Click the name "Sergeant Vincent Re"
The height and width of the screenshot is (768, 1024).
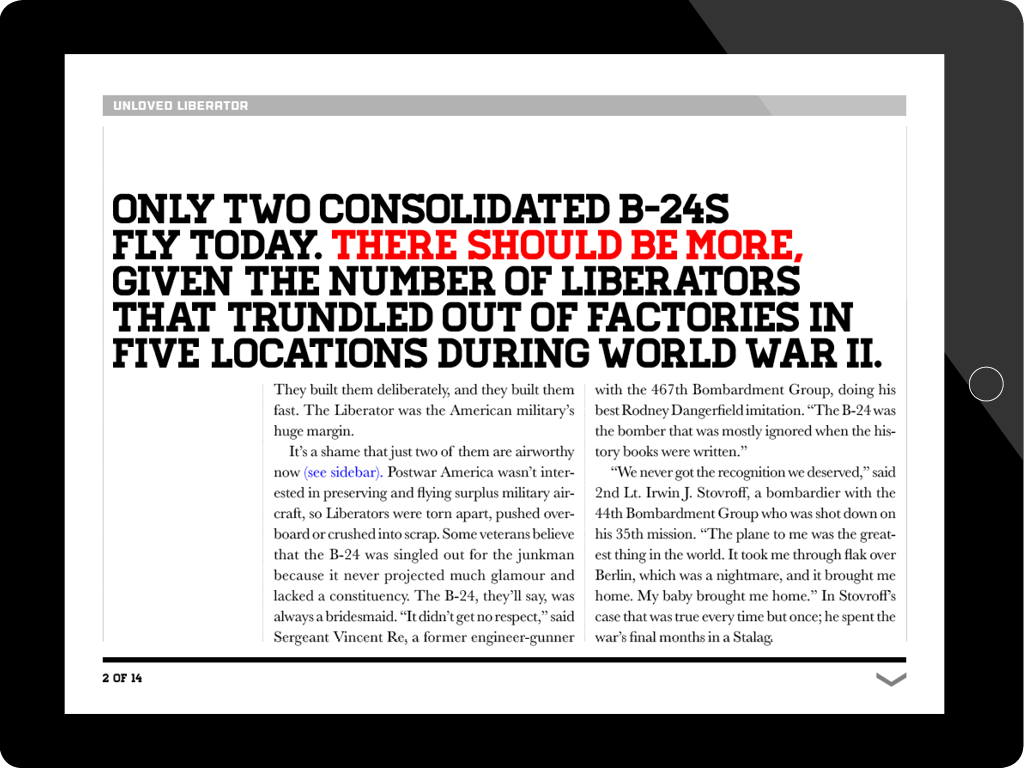coord(340,637)
